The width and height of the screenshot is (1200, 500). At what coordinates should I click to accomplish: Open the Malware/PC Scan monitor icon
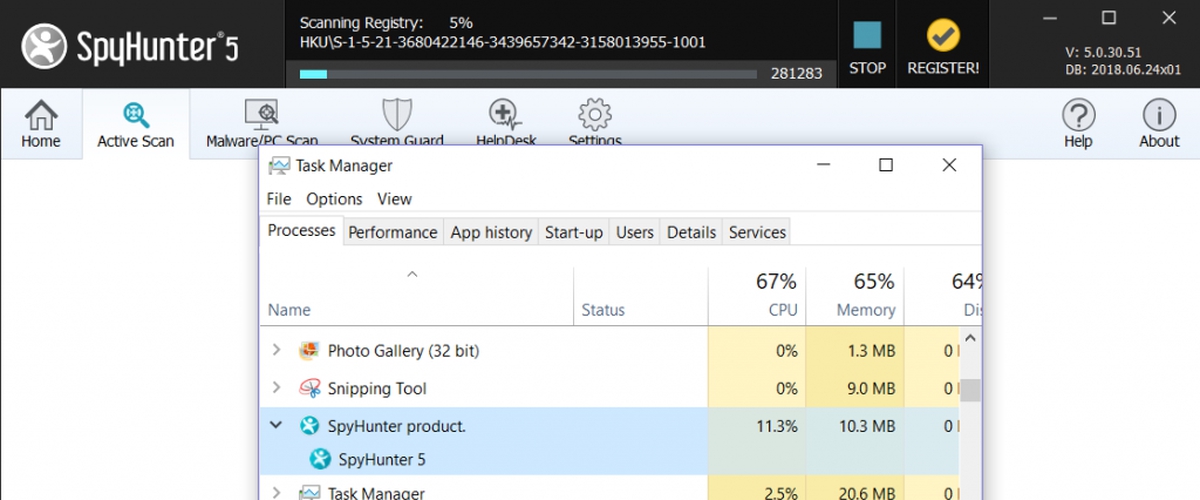(x=261, y=114)
